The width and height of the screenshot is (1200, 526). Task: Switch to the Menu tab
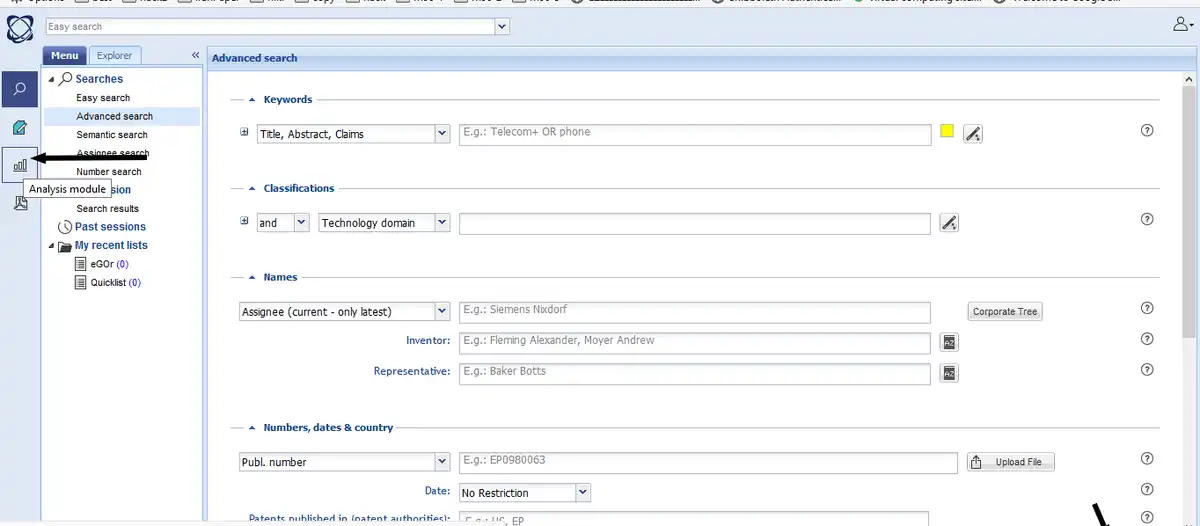65,56
